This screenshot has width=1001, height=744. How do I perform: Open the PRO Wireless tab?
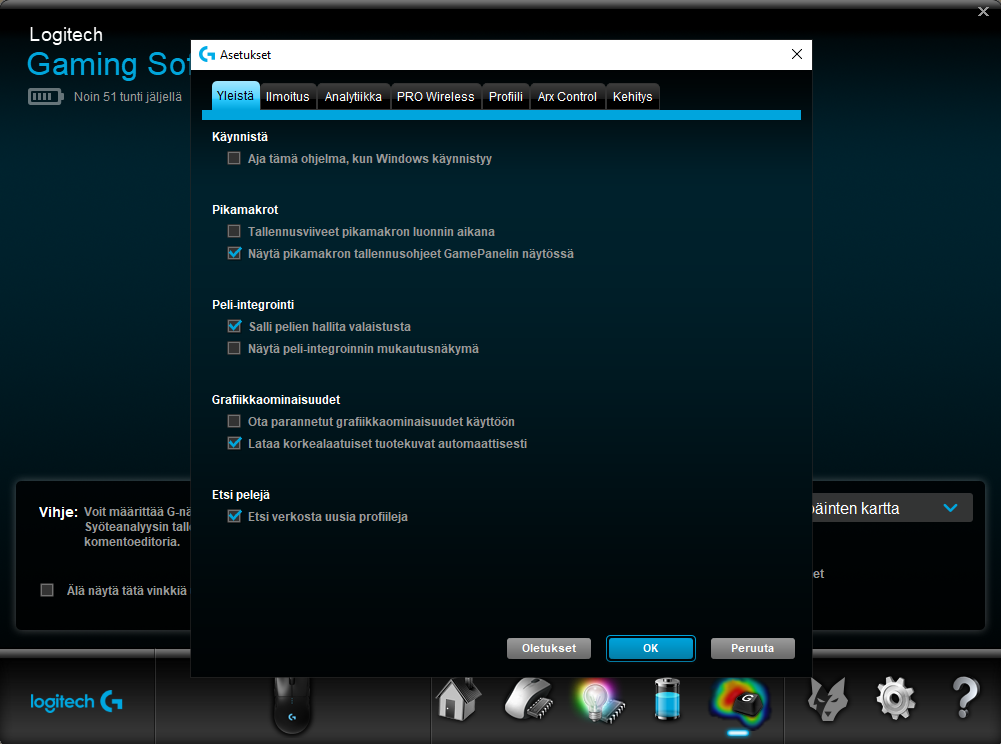435,96
